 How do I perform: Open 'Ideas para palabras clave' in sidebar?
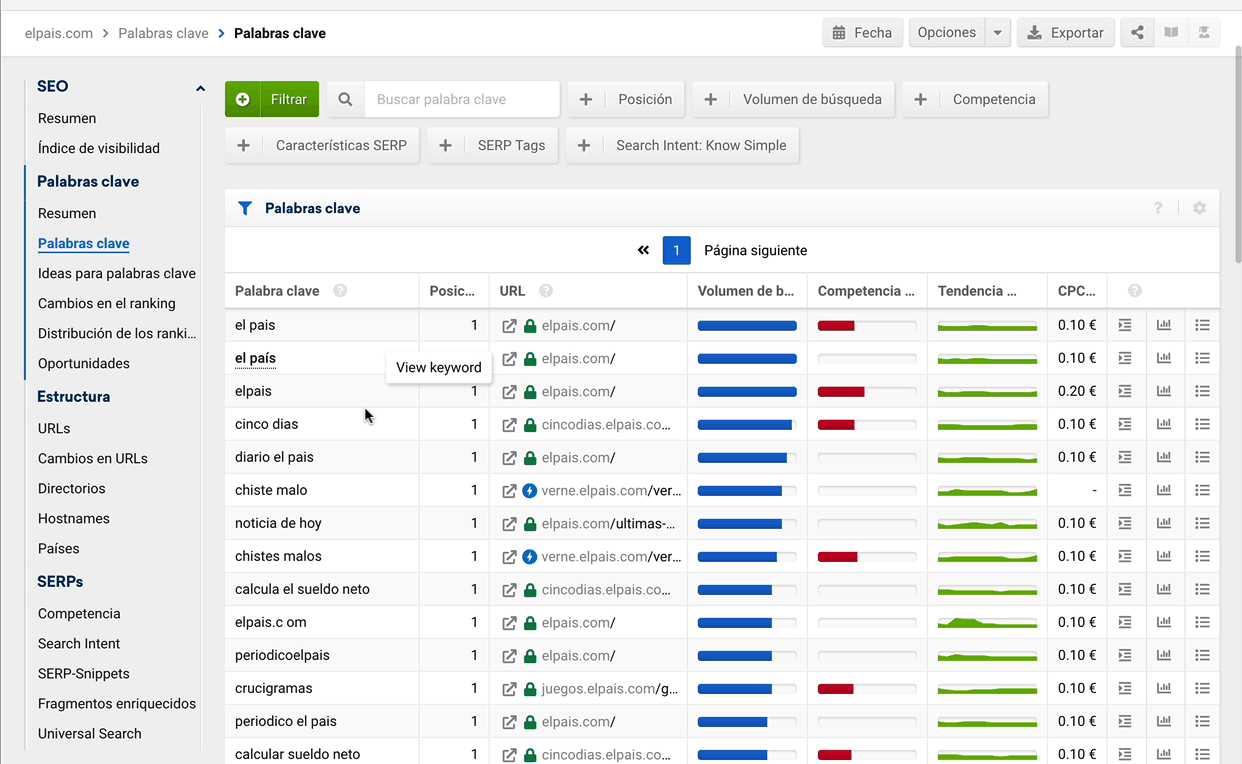tap(116, 273)
